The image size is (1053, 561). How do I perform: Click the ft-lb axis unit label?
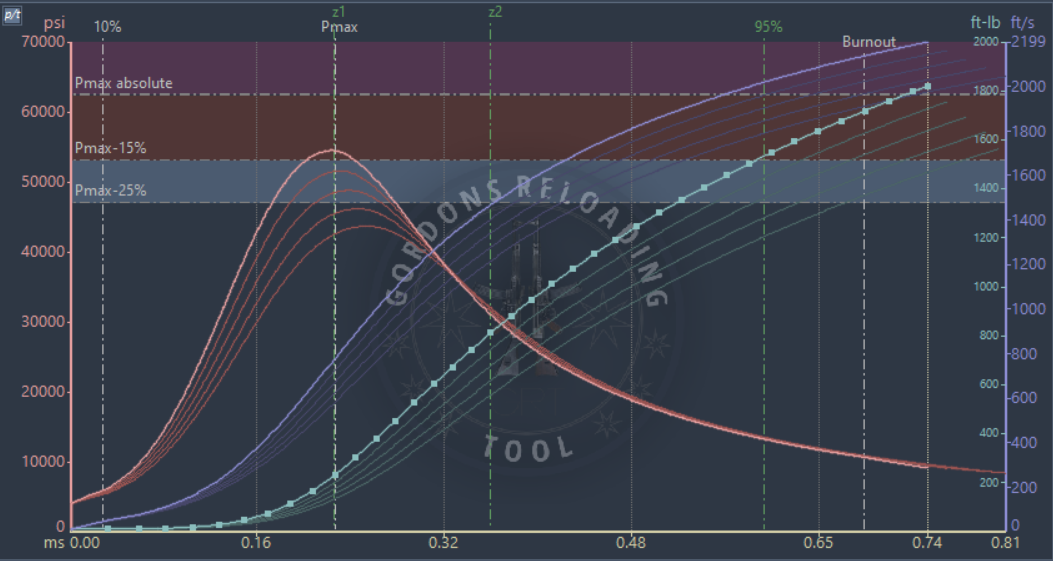click(985, 21)
